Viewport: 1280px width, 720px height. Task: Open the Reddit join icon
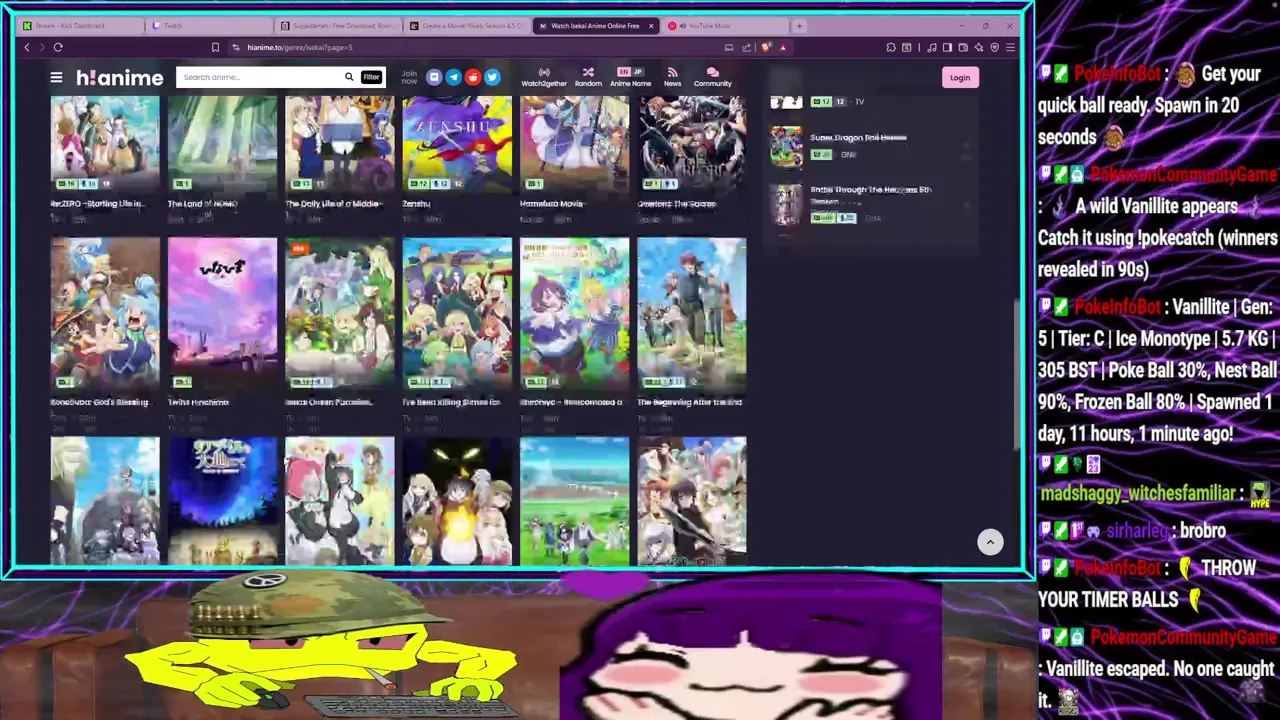tap(472, 77)
